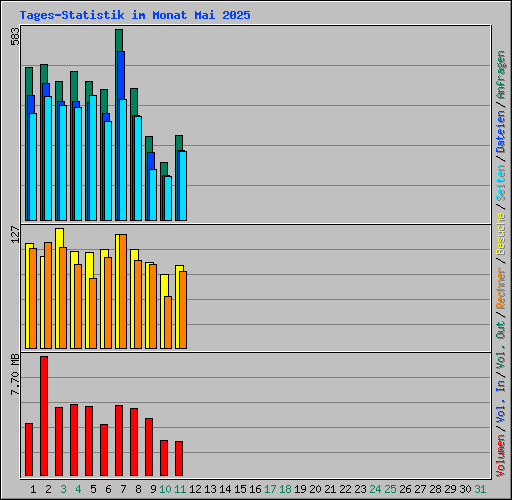Click day label '27' on the x-axis
This screenshot has height=500, width=512.
420,489
